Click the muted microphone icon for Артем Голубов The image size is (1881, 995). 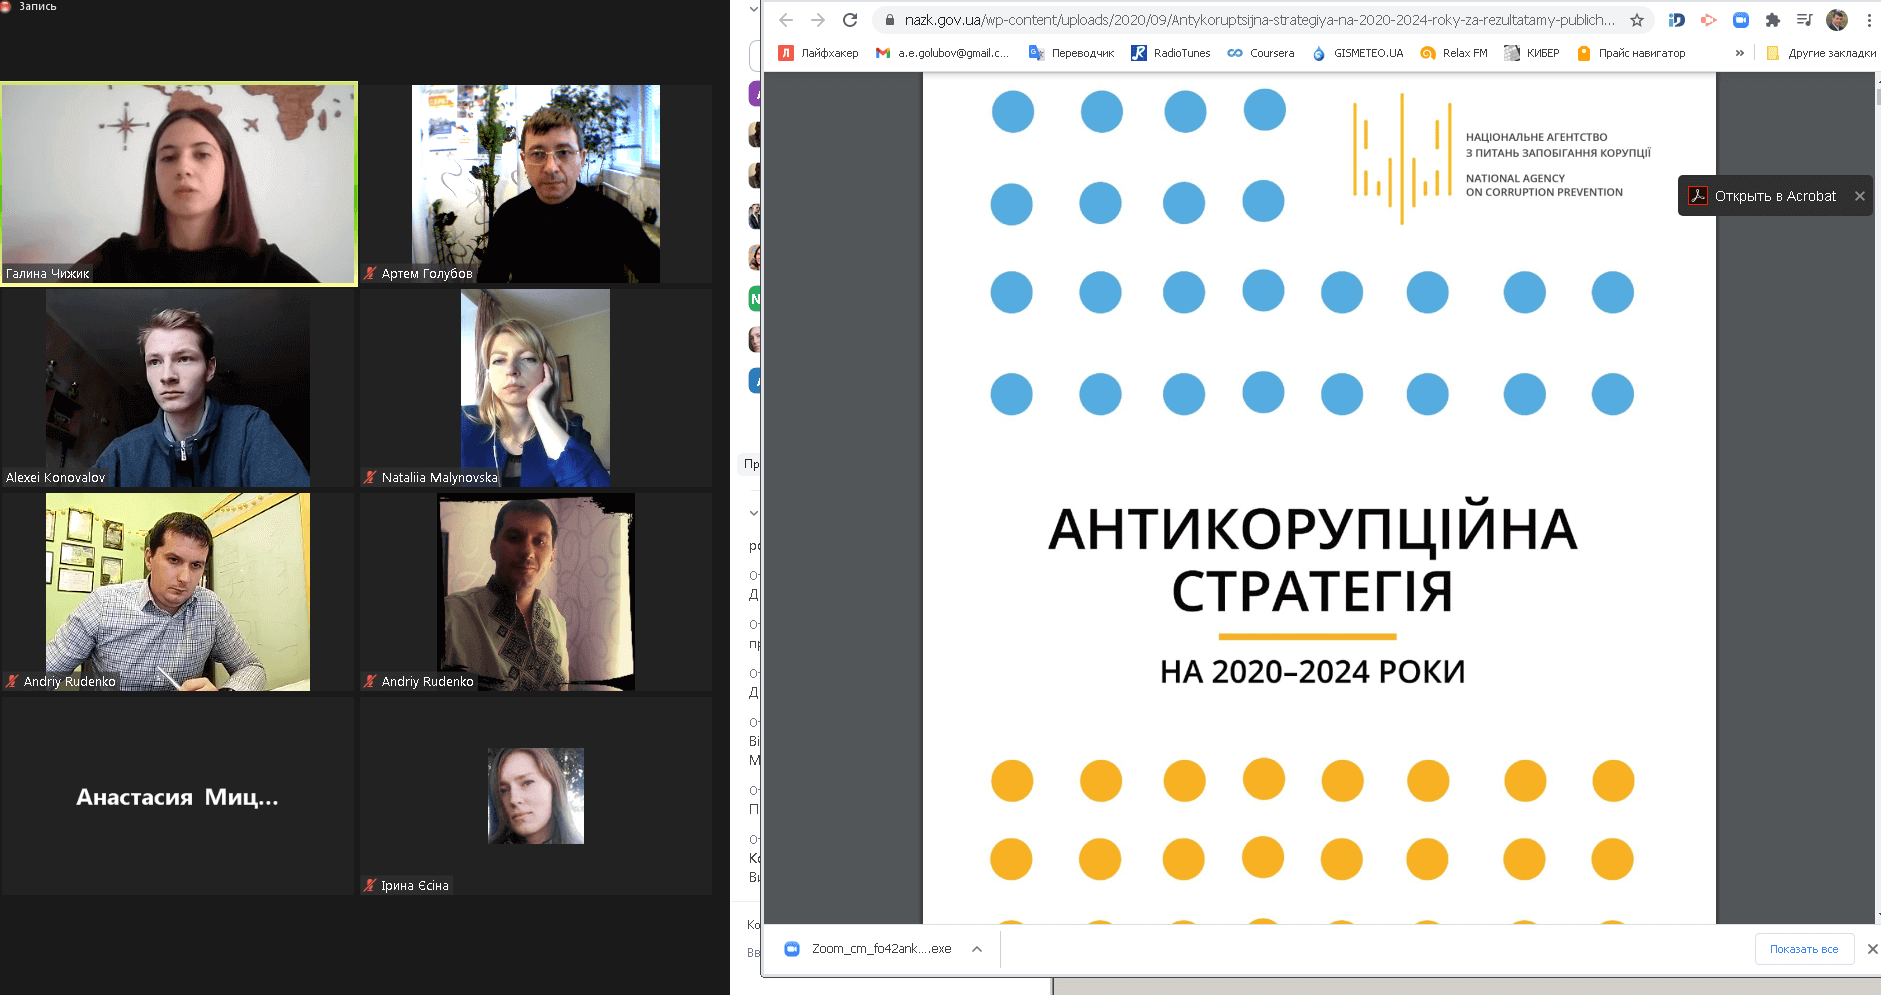370,274
